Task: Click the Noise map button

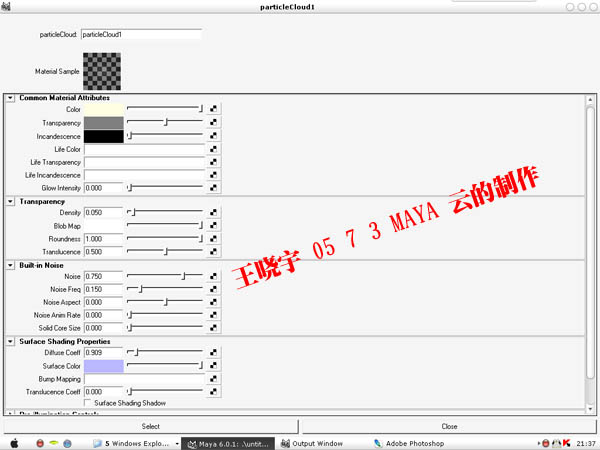Action: [x=214, y=276]
